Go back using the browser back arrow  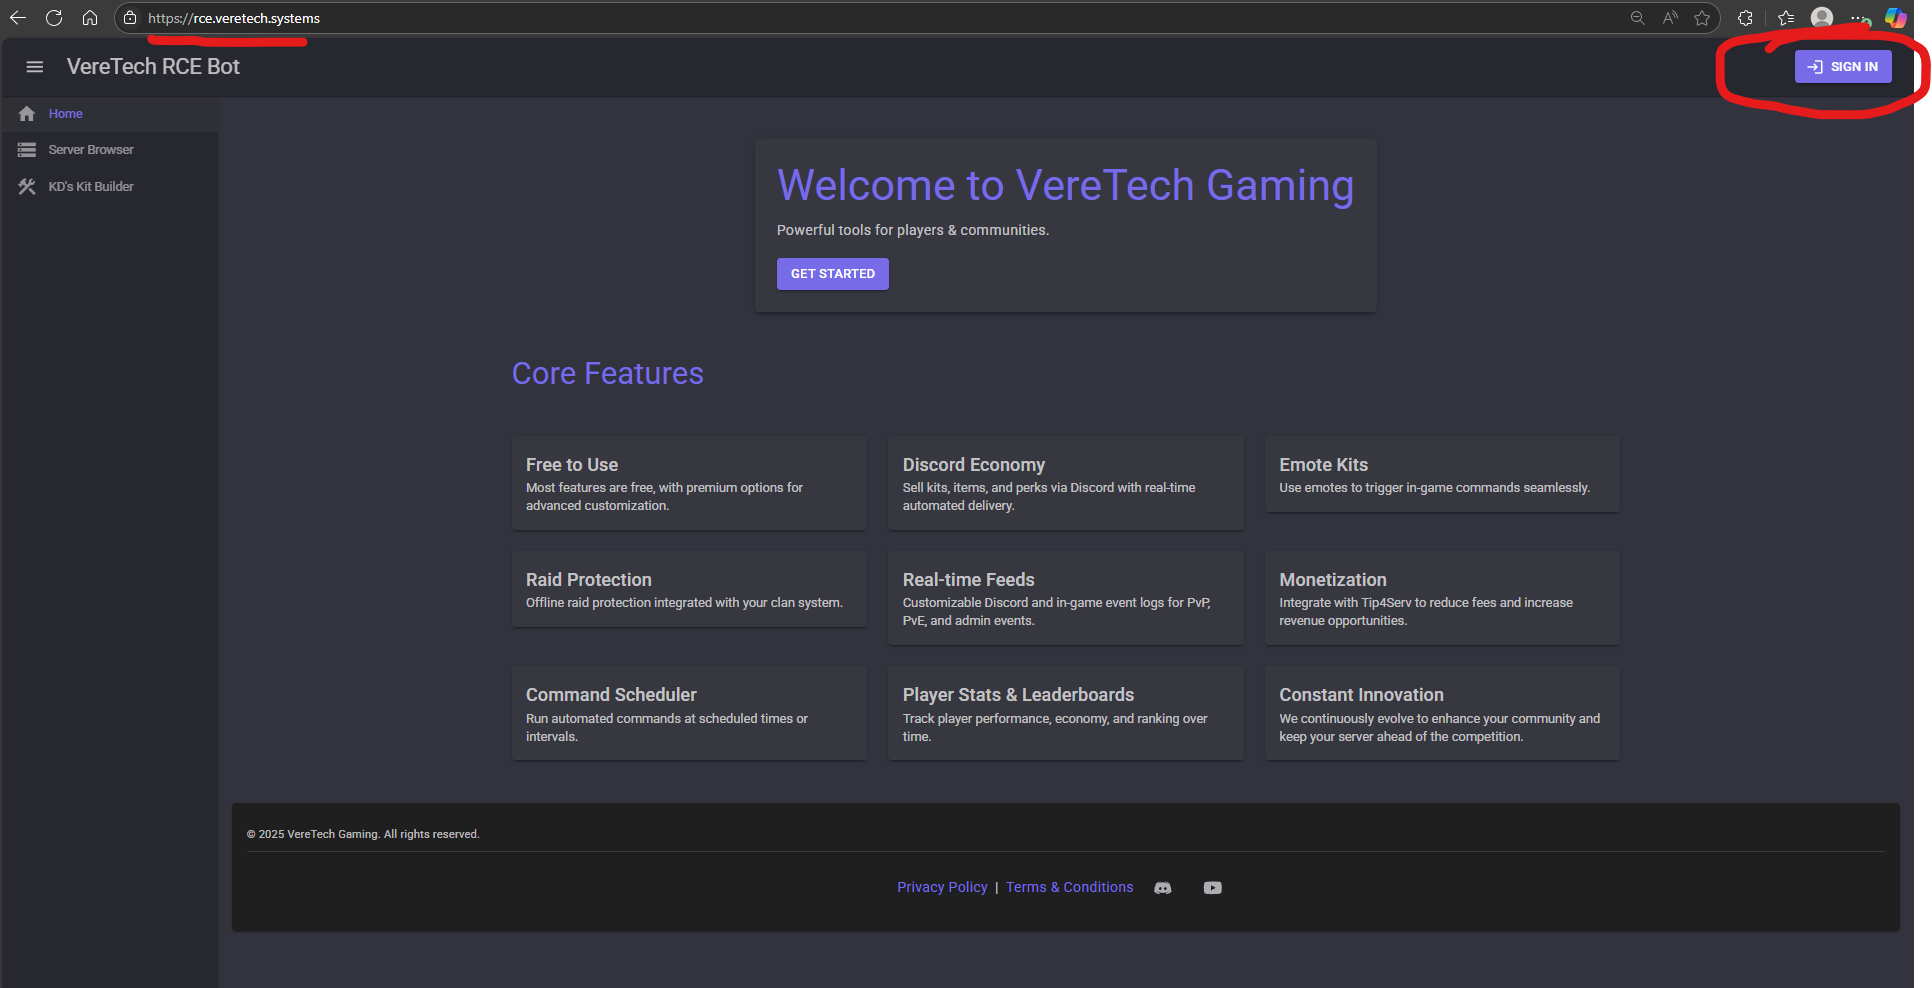18,18
